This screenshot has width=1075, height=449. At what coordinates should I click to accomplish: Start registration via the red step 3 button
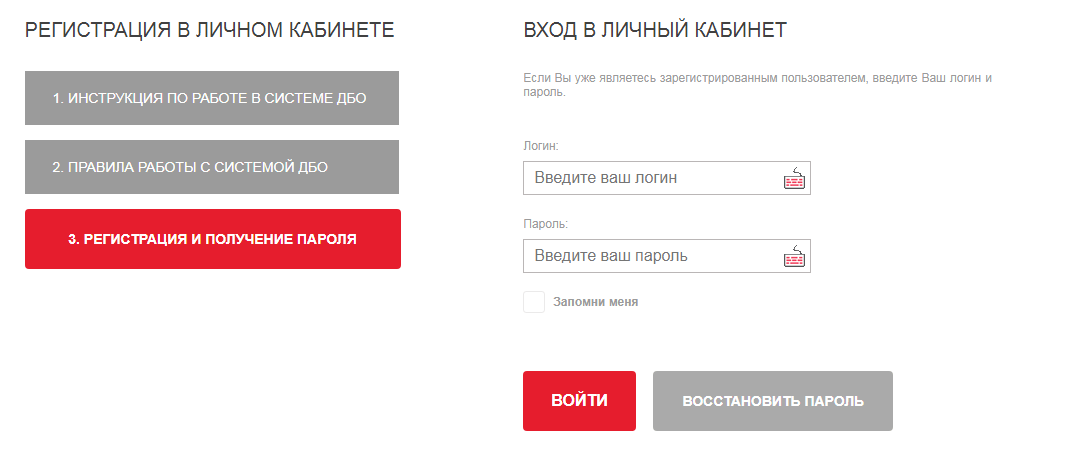[212, 239]
